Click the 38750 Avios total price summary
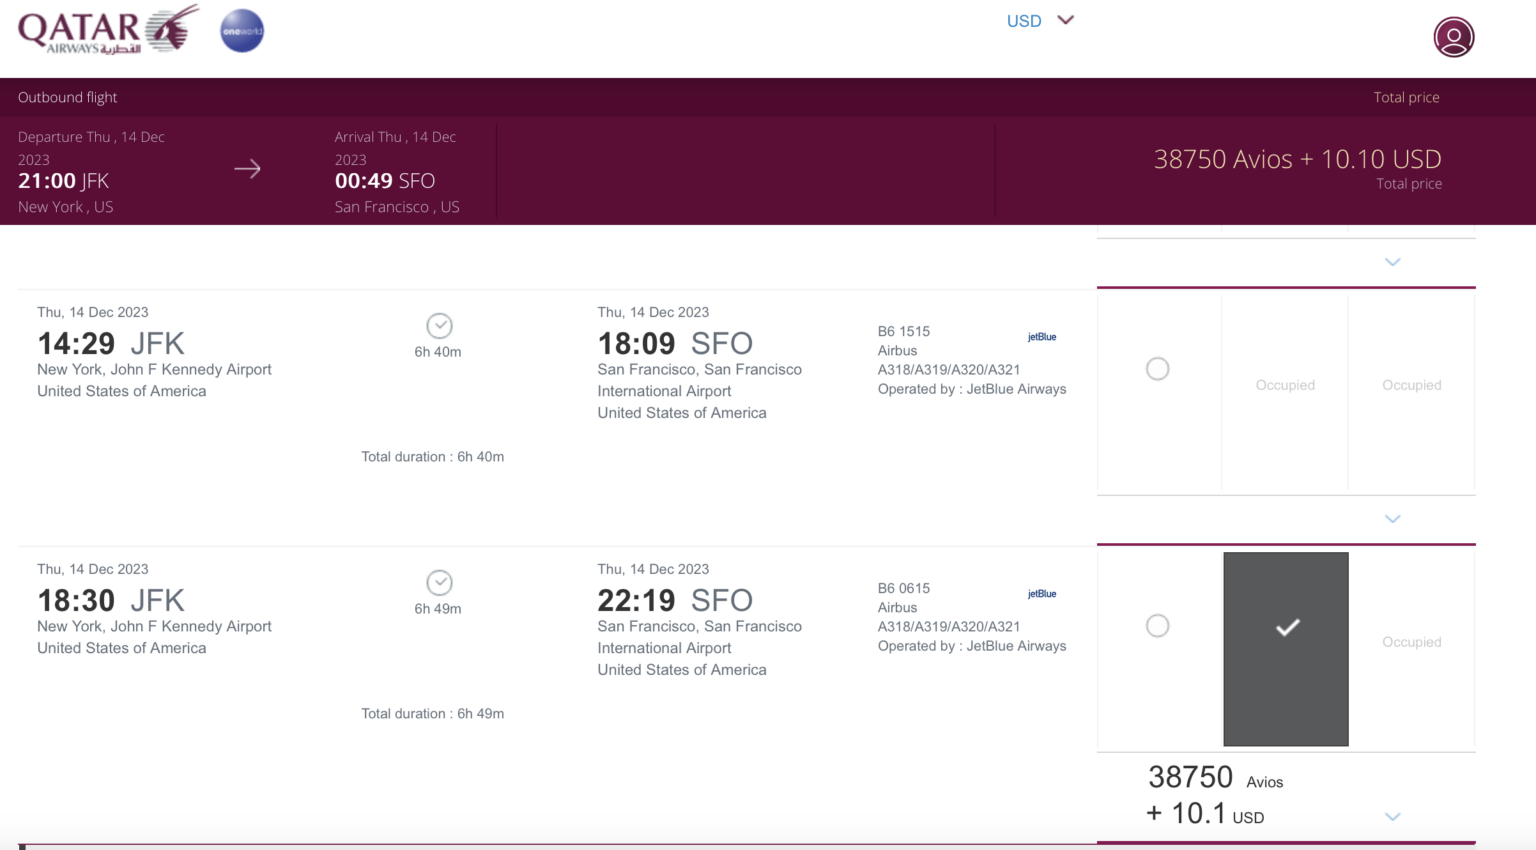 (x=1297, y=159)
